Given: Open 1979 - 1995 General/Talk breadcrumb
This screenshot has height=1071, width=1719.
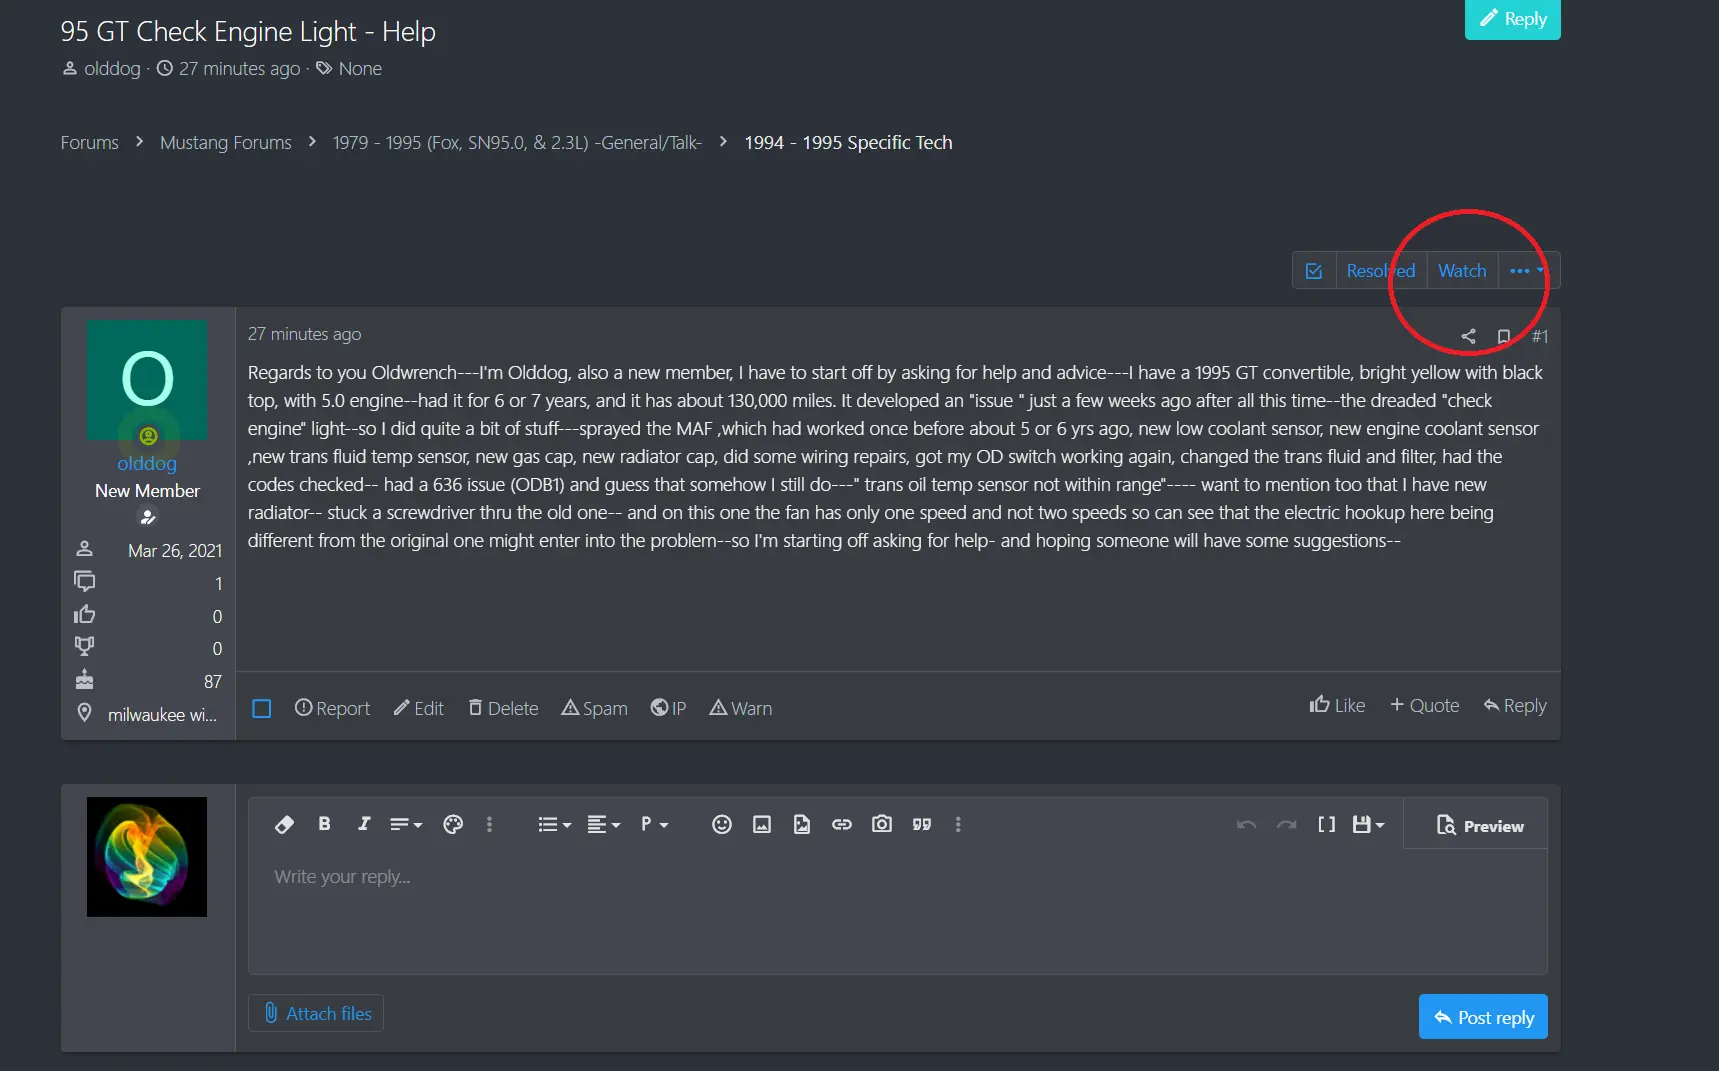Looking at the screenshot, I should tap(517, 142).
